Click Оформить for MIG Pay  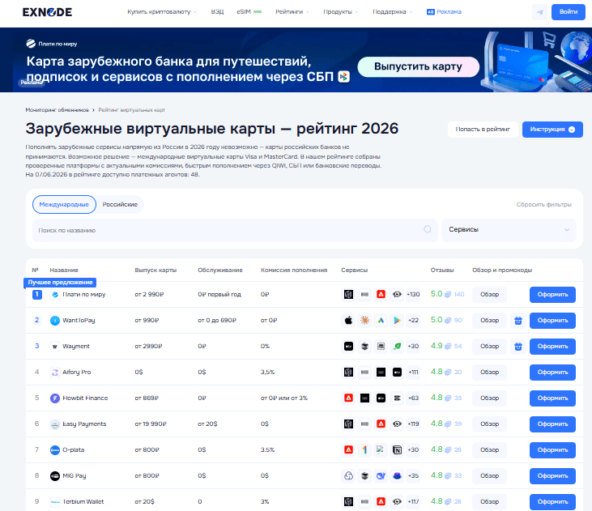[x=552, y=476]
